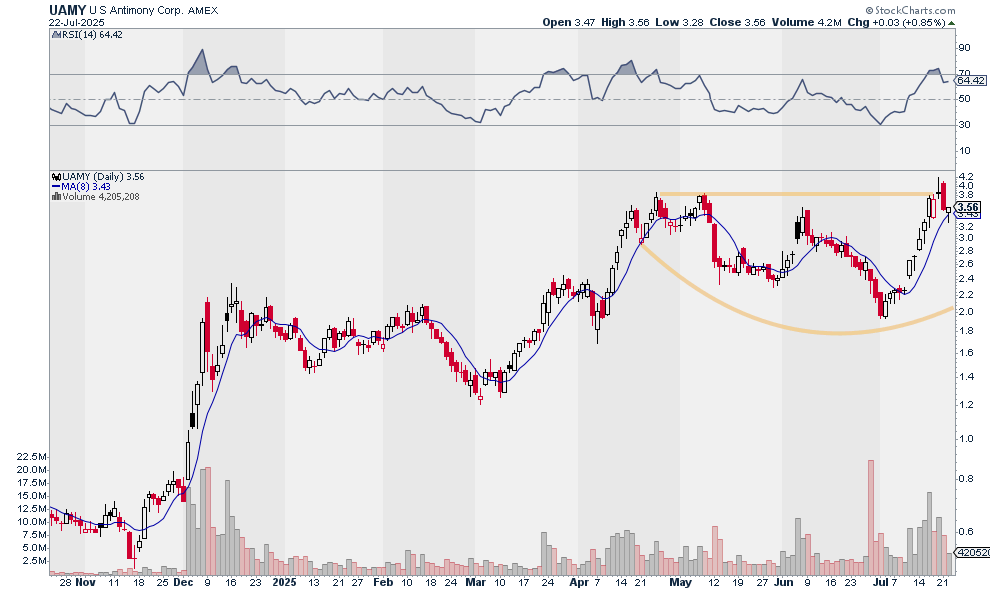Click the price axis label 1.2
Viewport: 990px width, 591px height.
pos(965,405)
